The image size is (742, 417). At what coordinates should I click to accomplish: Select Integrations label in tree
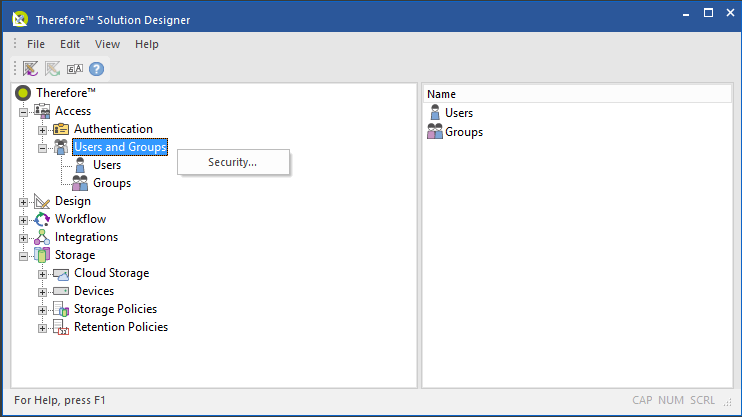click(x=86, y=237)
